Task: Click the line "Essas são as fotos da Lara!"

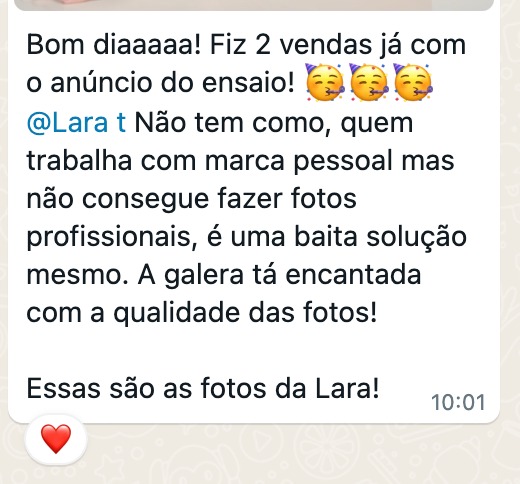Action: pos(203,389)
